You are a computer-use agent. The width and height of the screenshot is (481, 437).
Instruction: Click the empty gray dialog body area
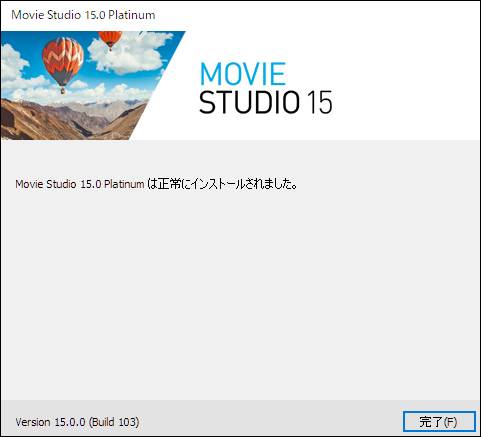(240, 293)
